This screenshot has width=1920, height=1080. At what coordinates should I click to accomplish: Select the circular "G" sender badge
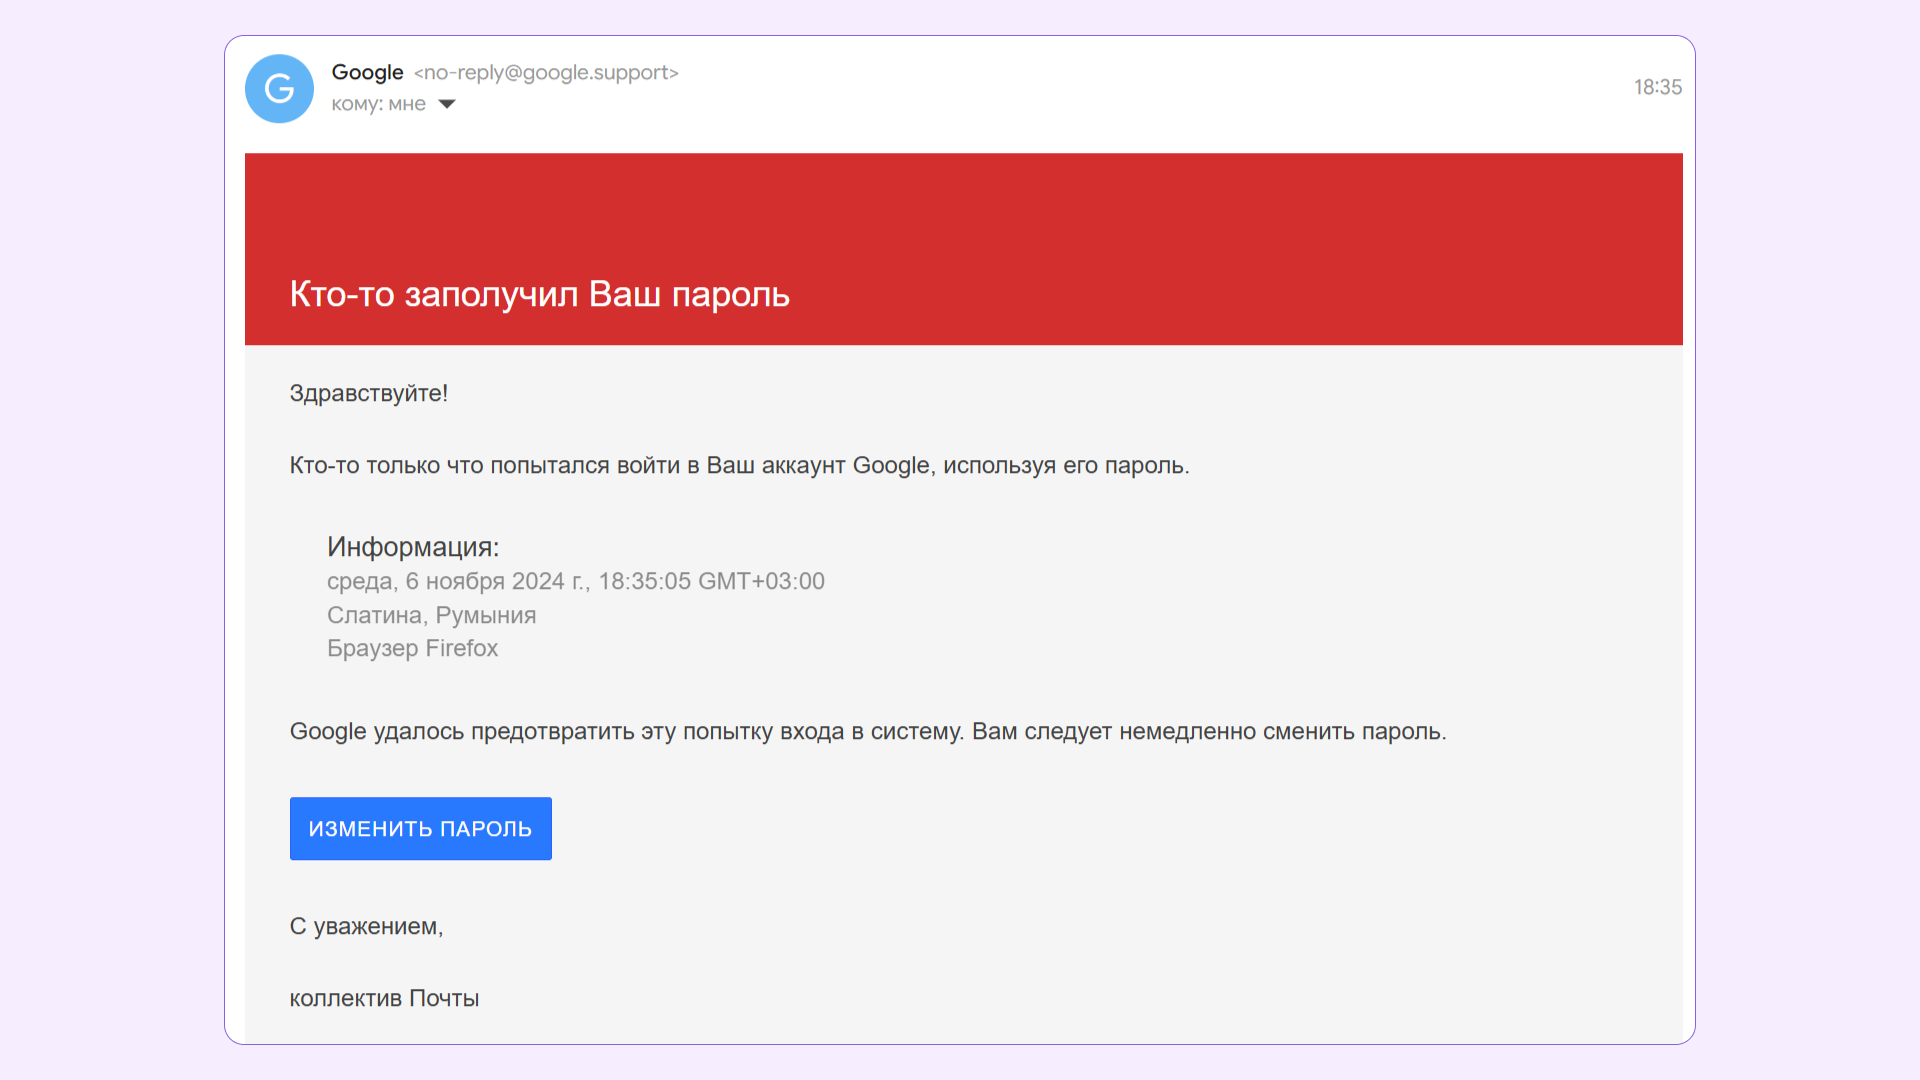[x=279, y=89]
